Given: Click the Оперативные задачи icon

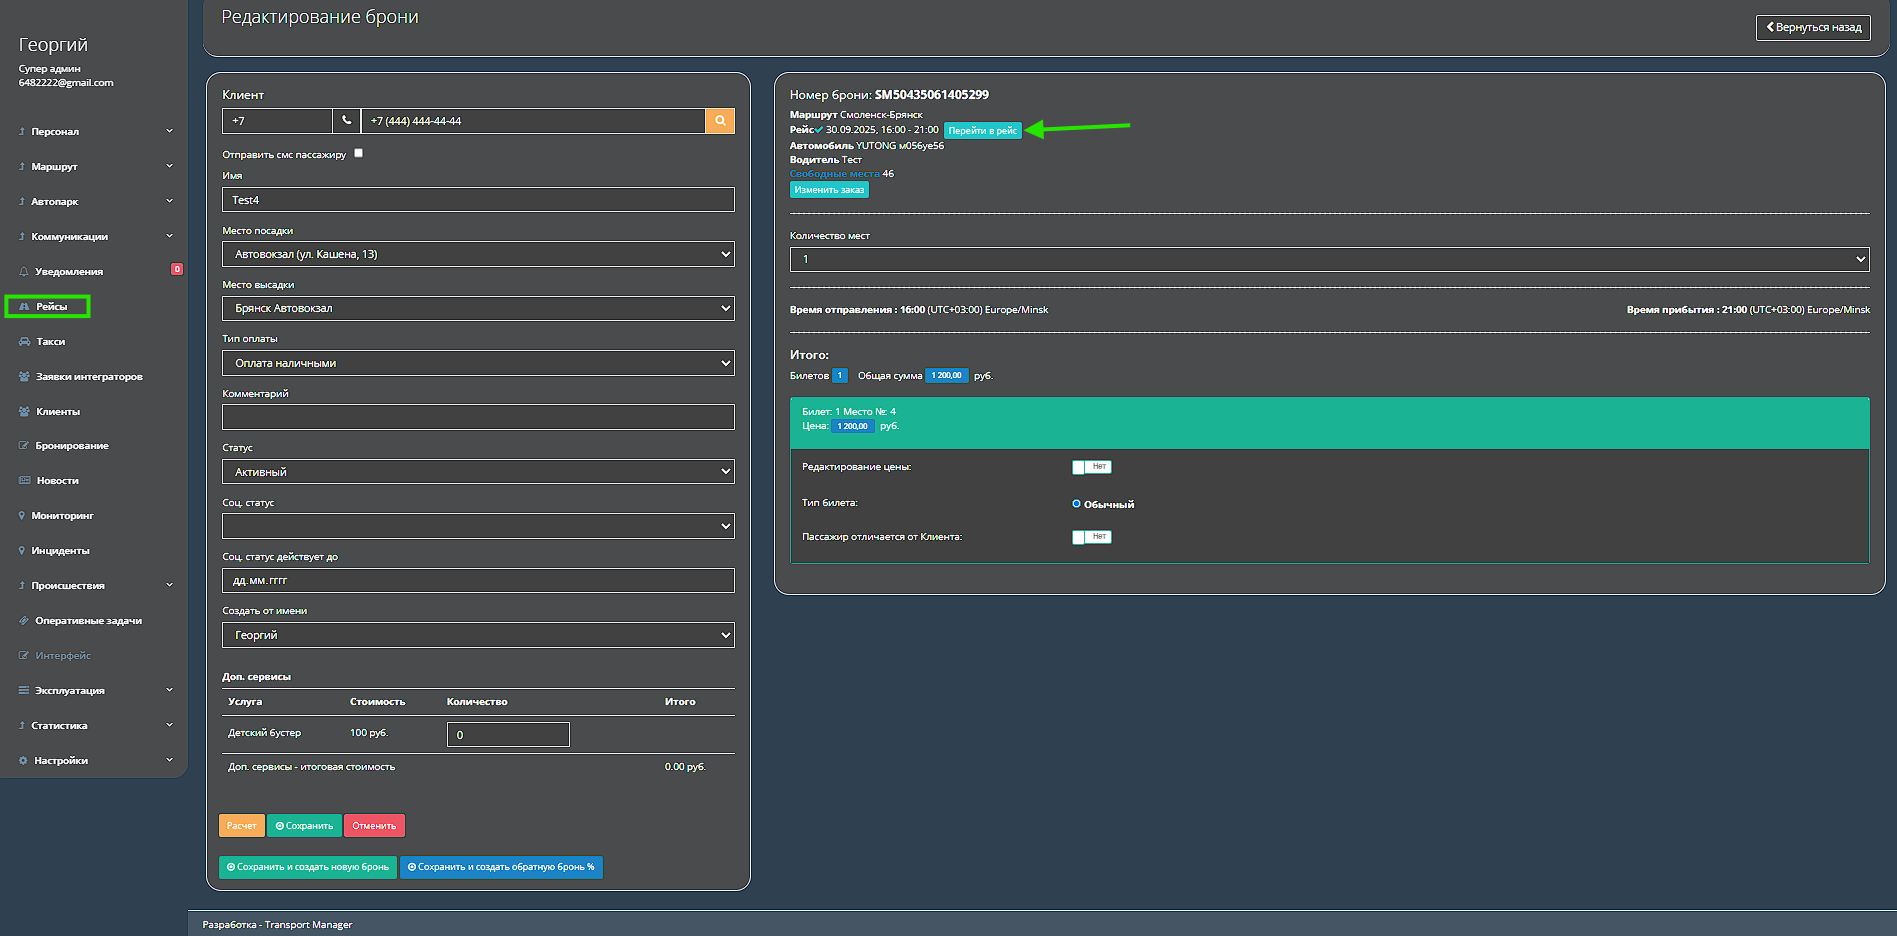Looking at the screenshot, I should pyautogui.click(x=24, y=621).
